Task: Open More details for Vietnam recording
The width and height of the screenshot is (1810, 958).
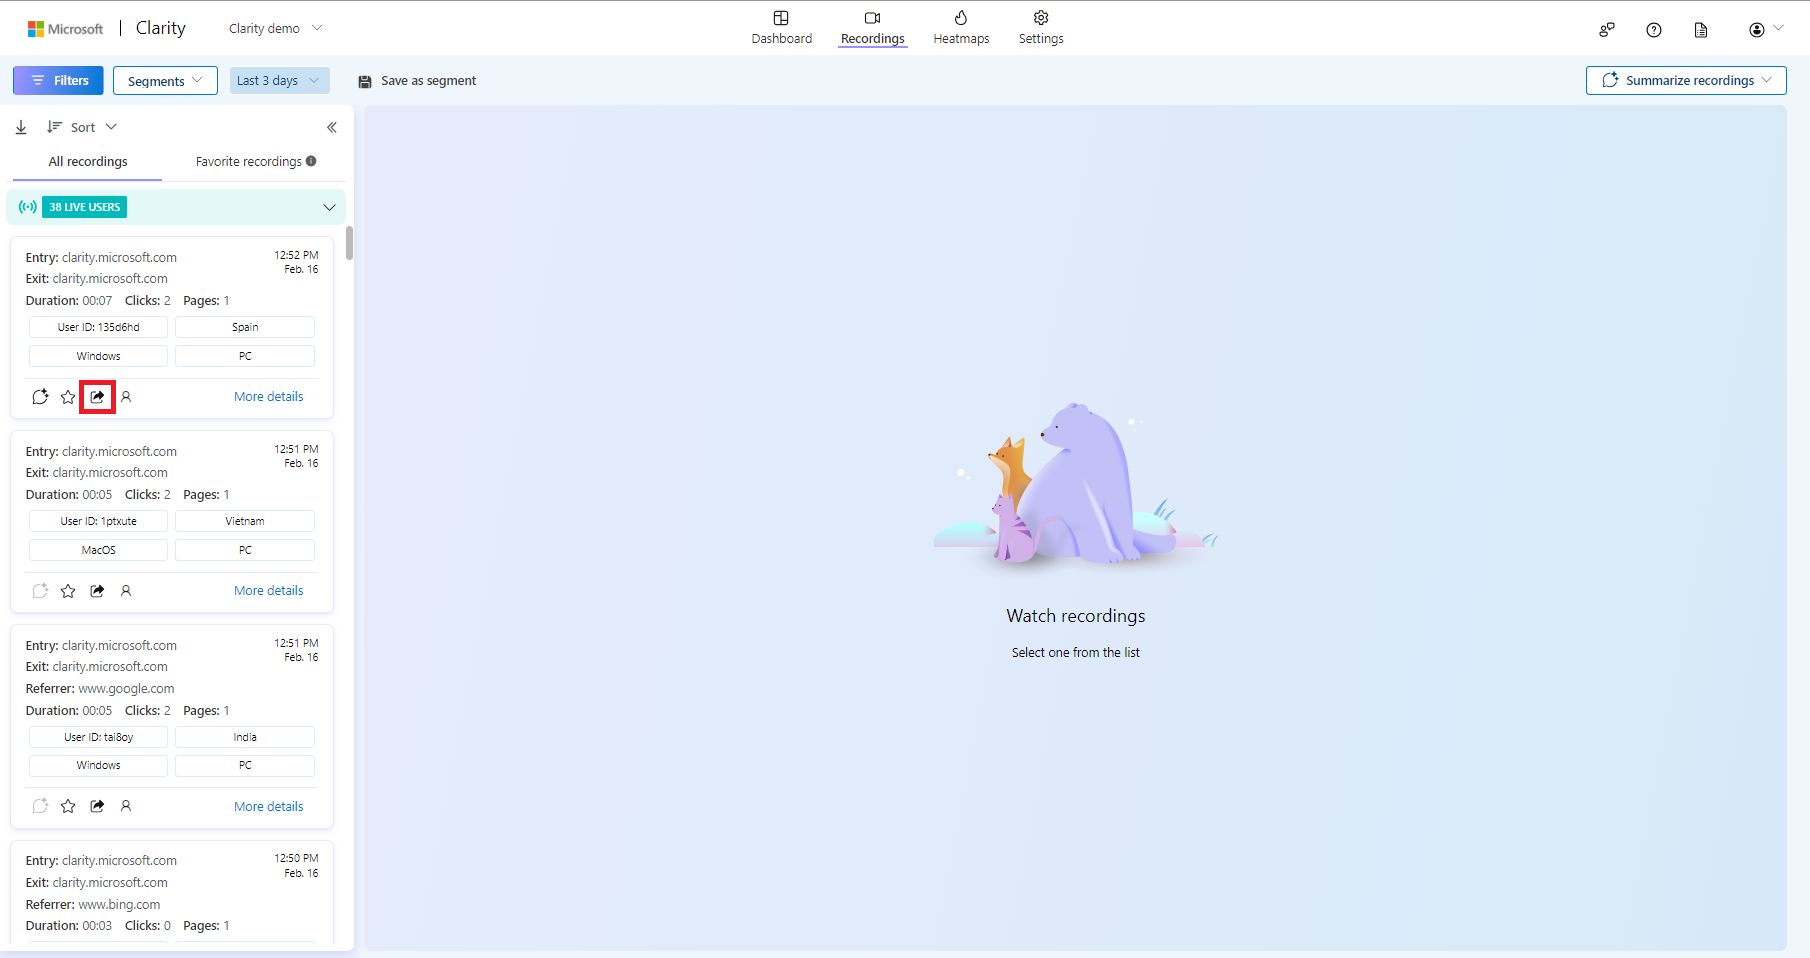Action: tap(268, 590)
